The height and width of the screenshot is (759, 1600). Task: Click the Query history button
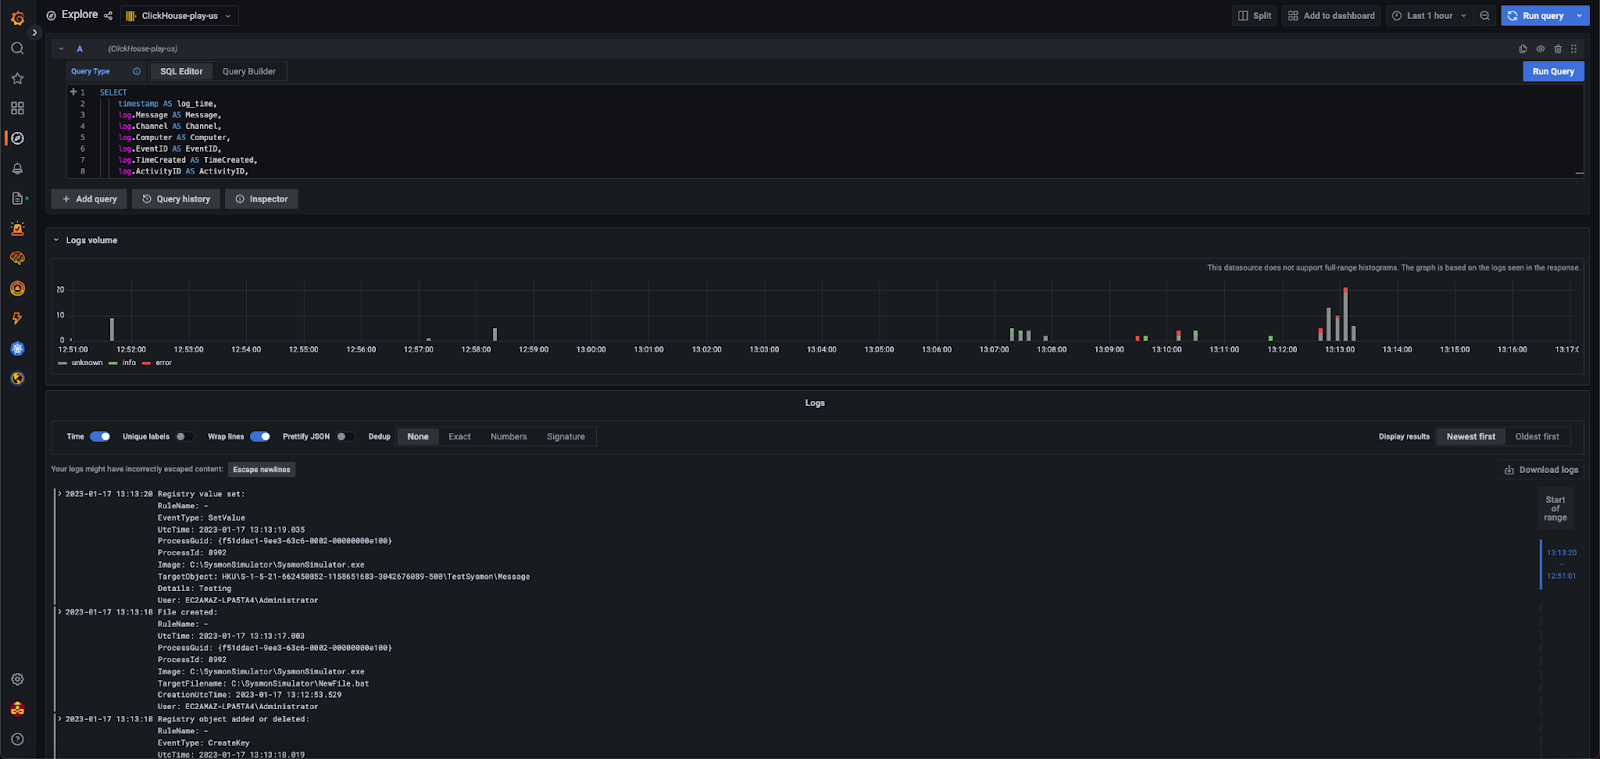click(176, 199)
